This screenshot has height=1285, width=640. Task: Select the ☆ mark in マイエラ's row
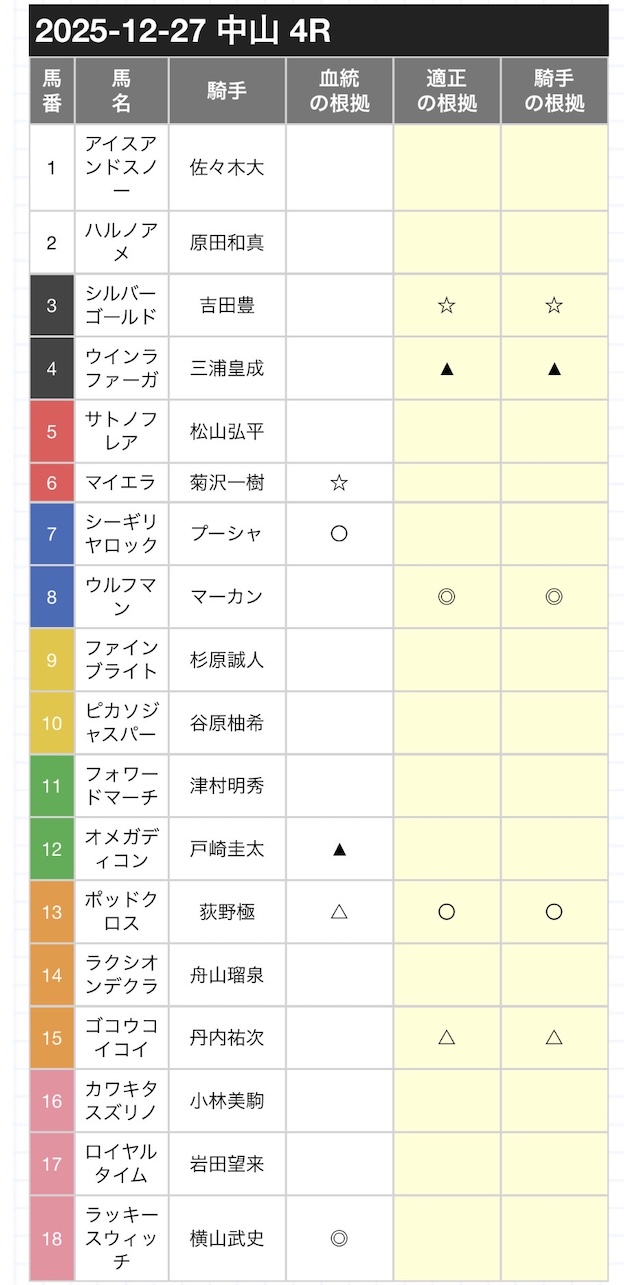[x=339, y=483]
